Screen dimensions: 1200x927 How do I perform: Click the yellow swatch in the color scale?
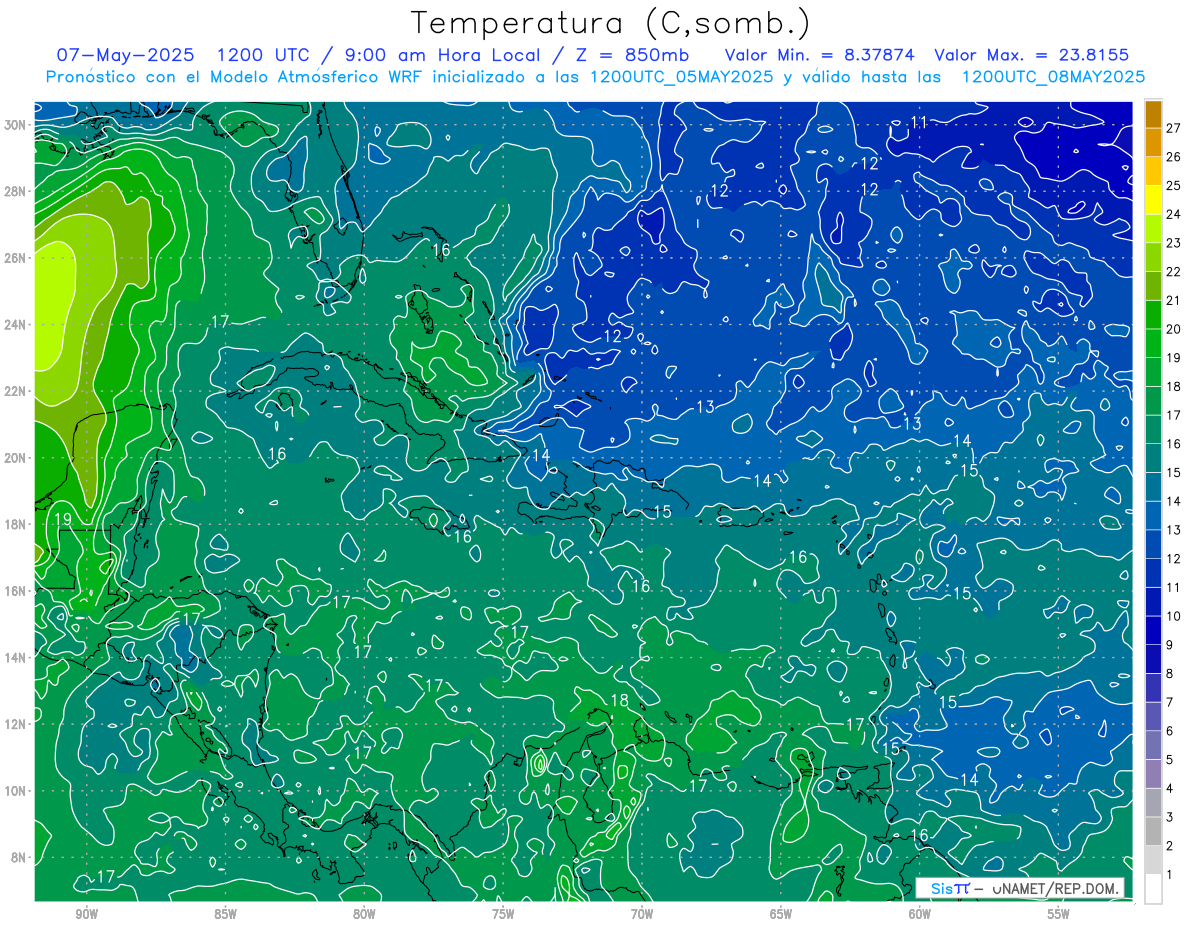[1153, 200]
